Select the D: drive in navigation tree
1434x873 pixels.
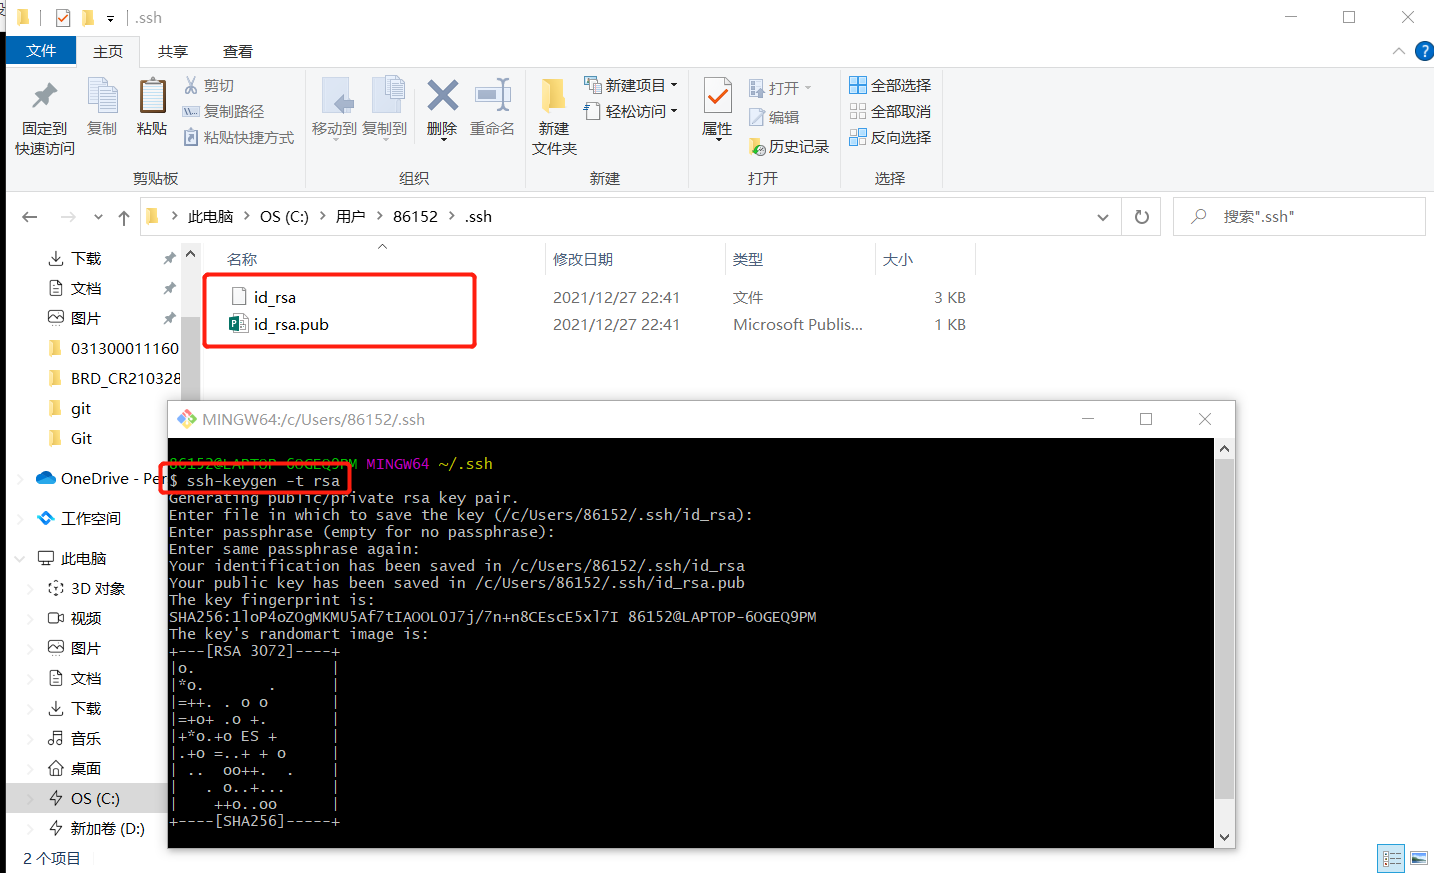107,828
